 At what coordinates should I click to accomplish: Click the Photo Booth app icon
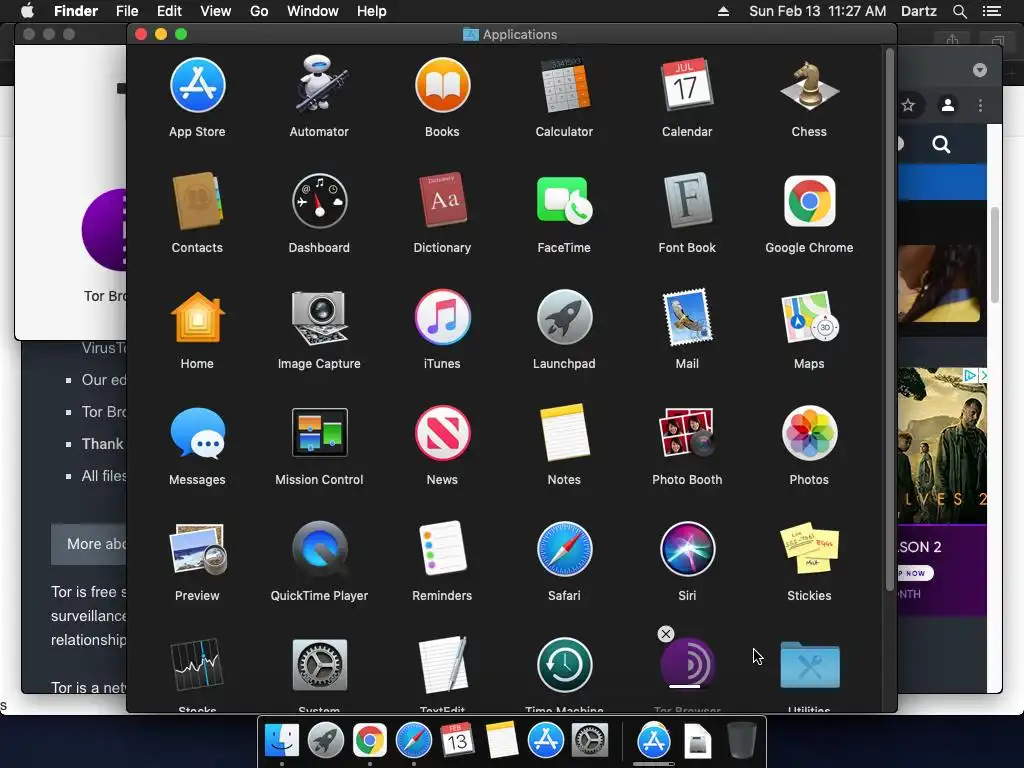point(687,432)
